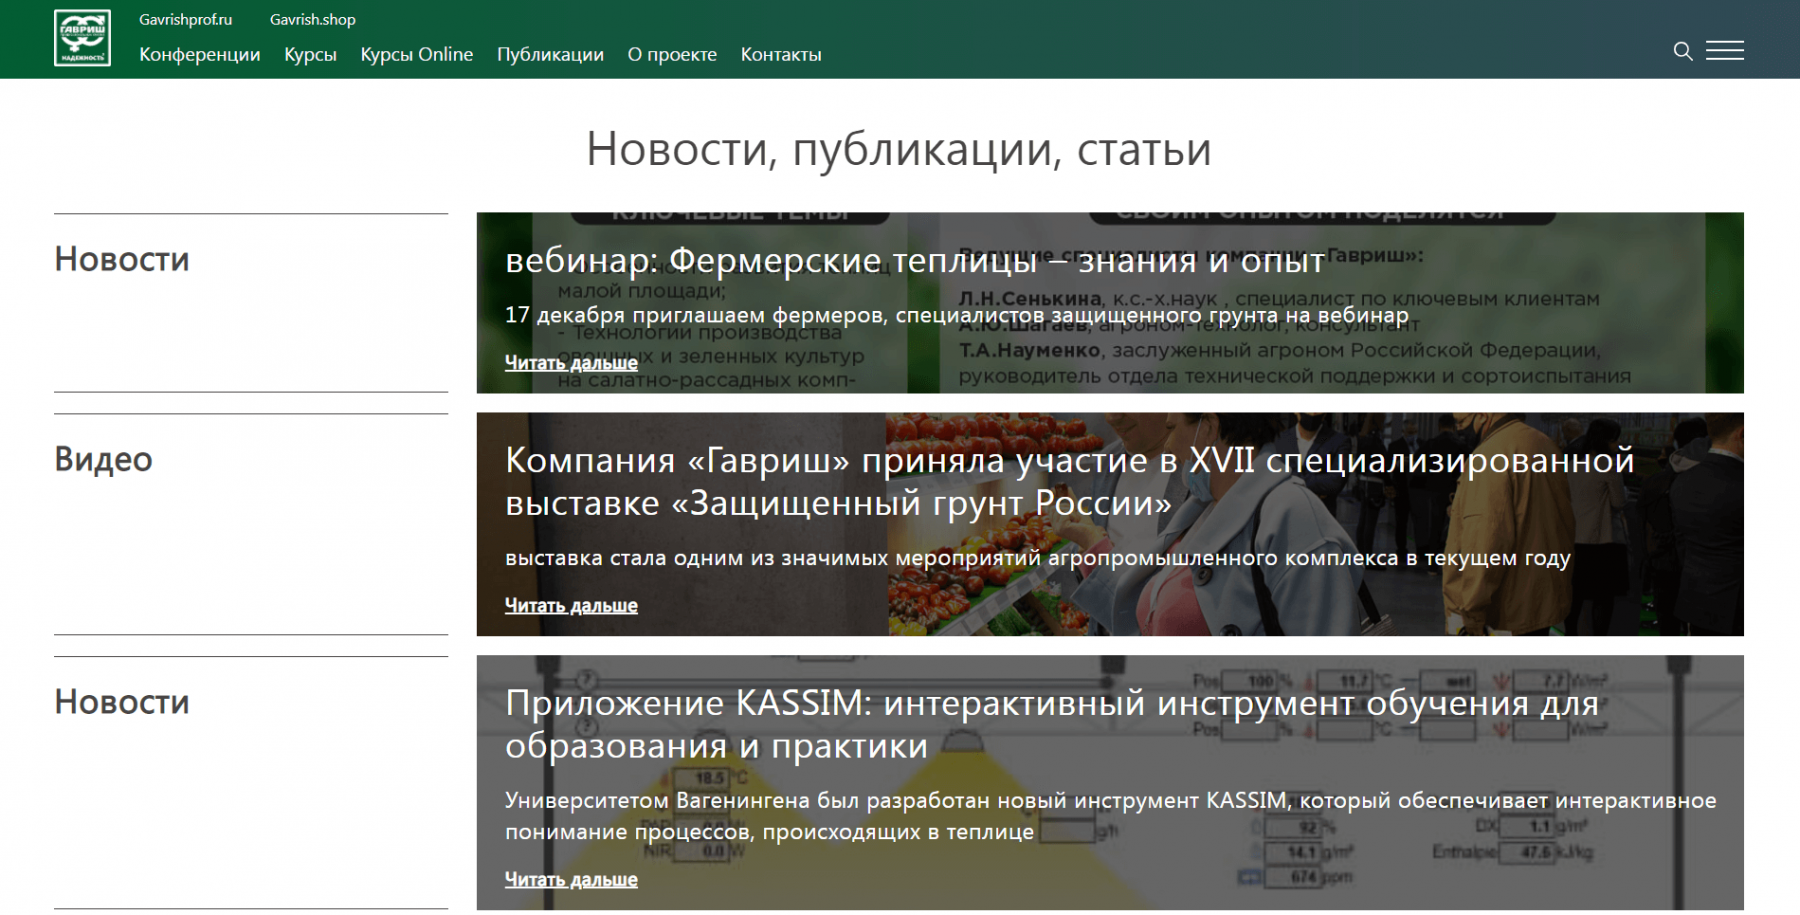Select the Видео category label
Screen dimensions: 1800x915
click(103, 459)
